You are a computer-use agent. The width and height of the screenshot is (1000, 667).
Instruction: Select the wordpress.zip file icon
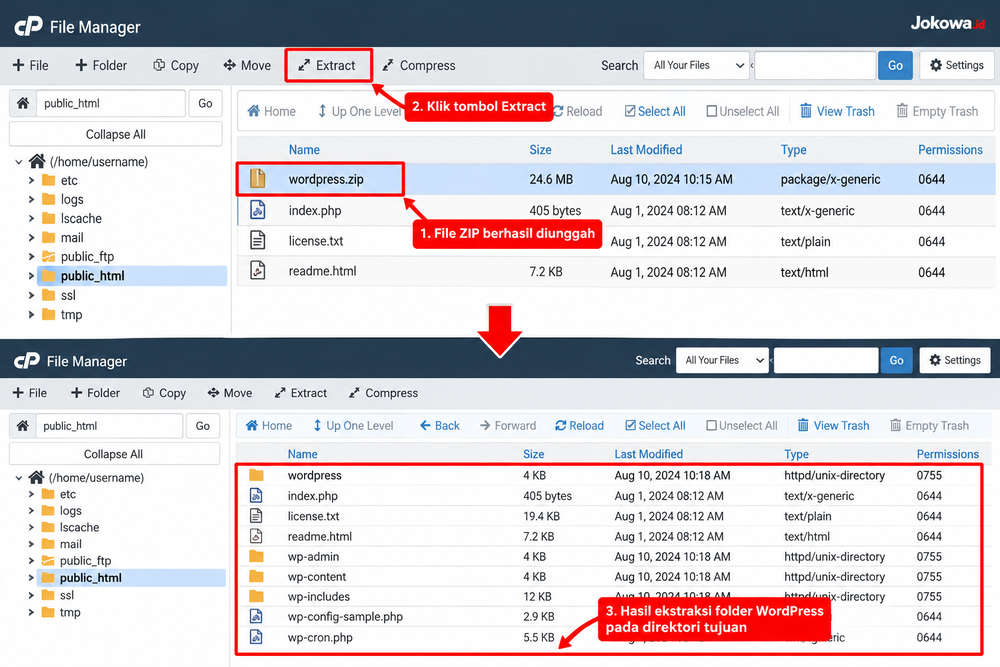click(x=258, y=179)
